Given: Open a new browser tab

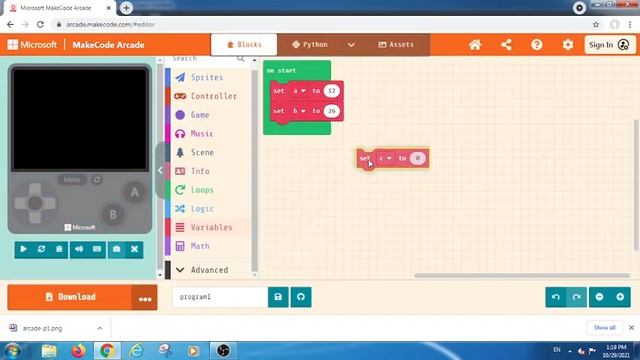Looking at the screenshot, I should 126,8.
